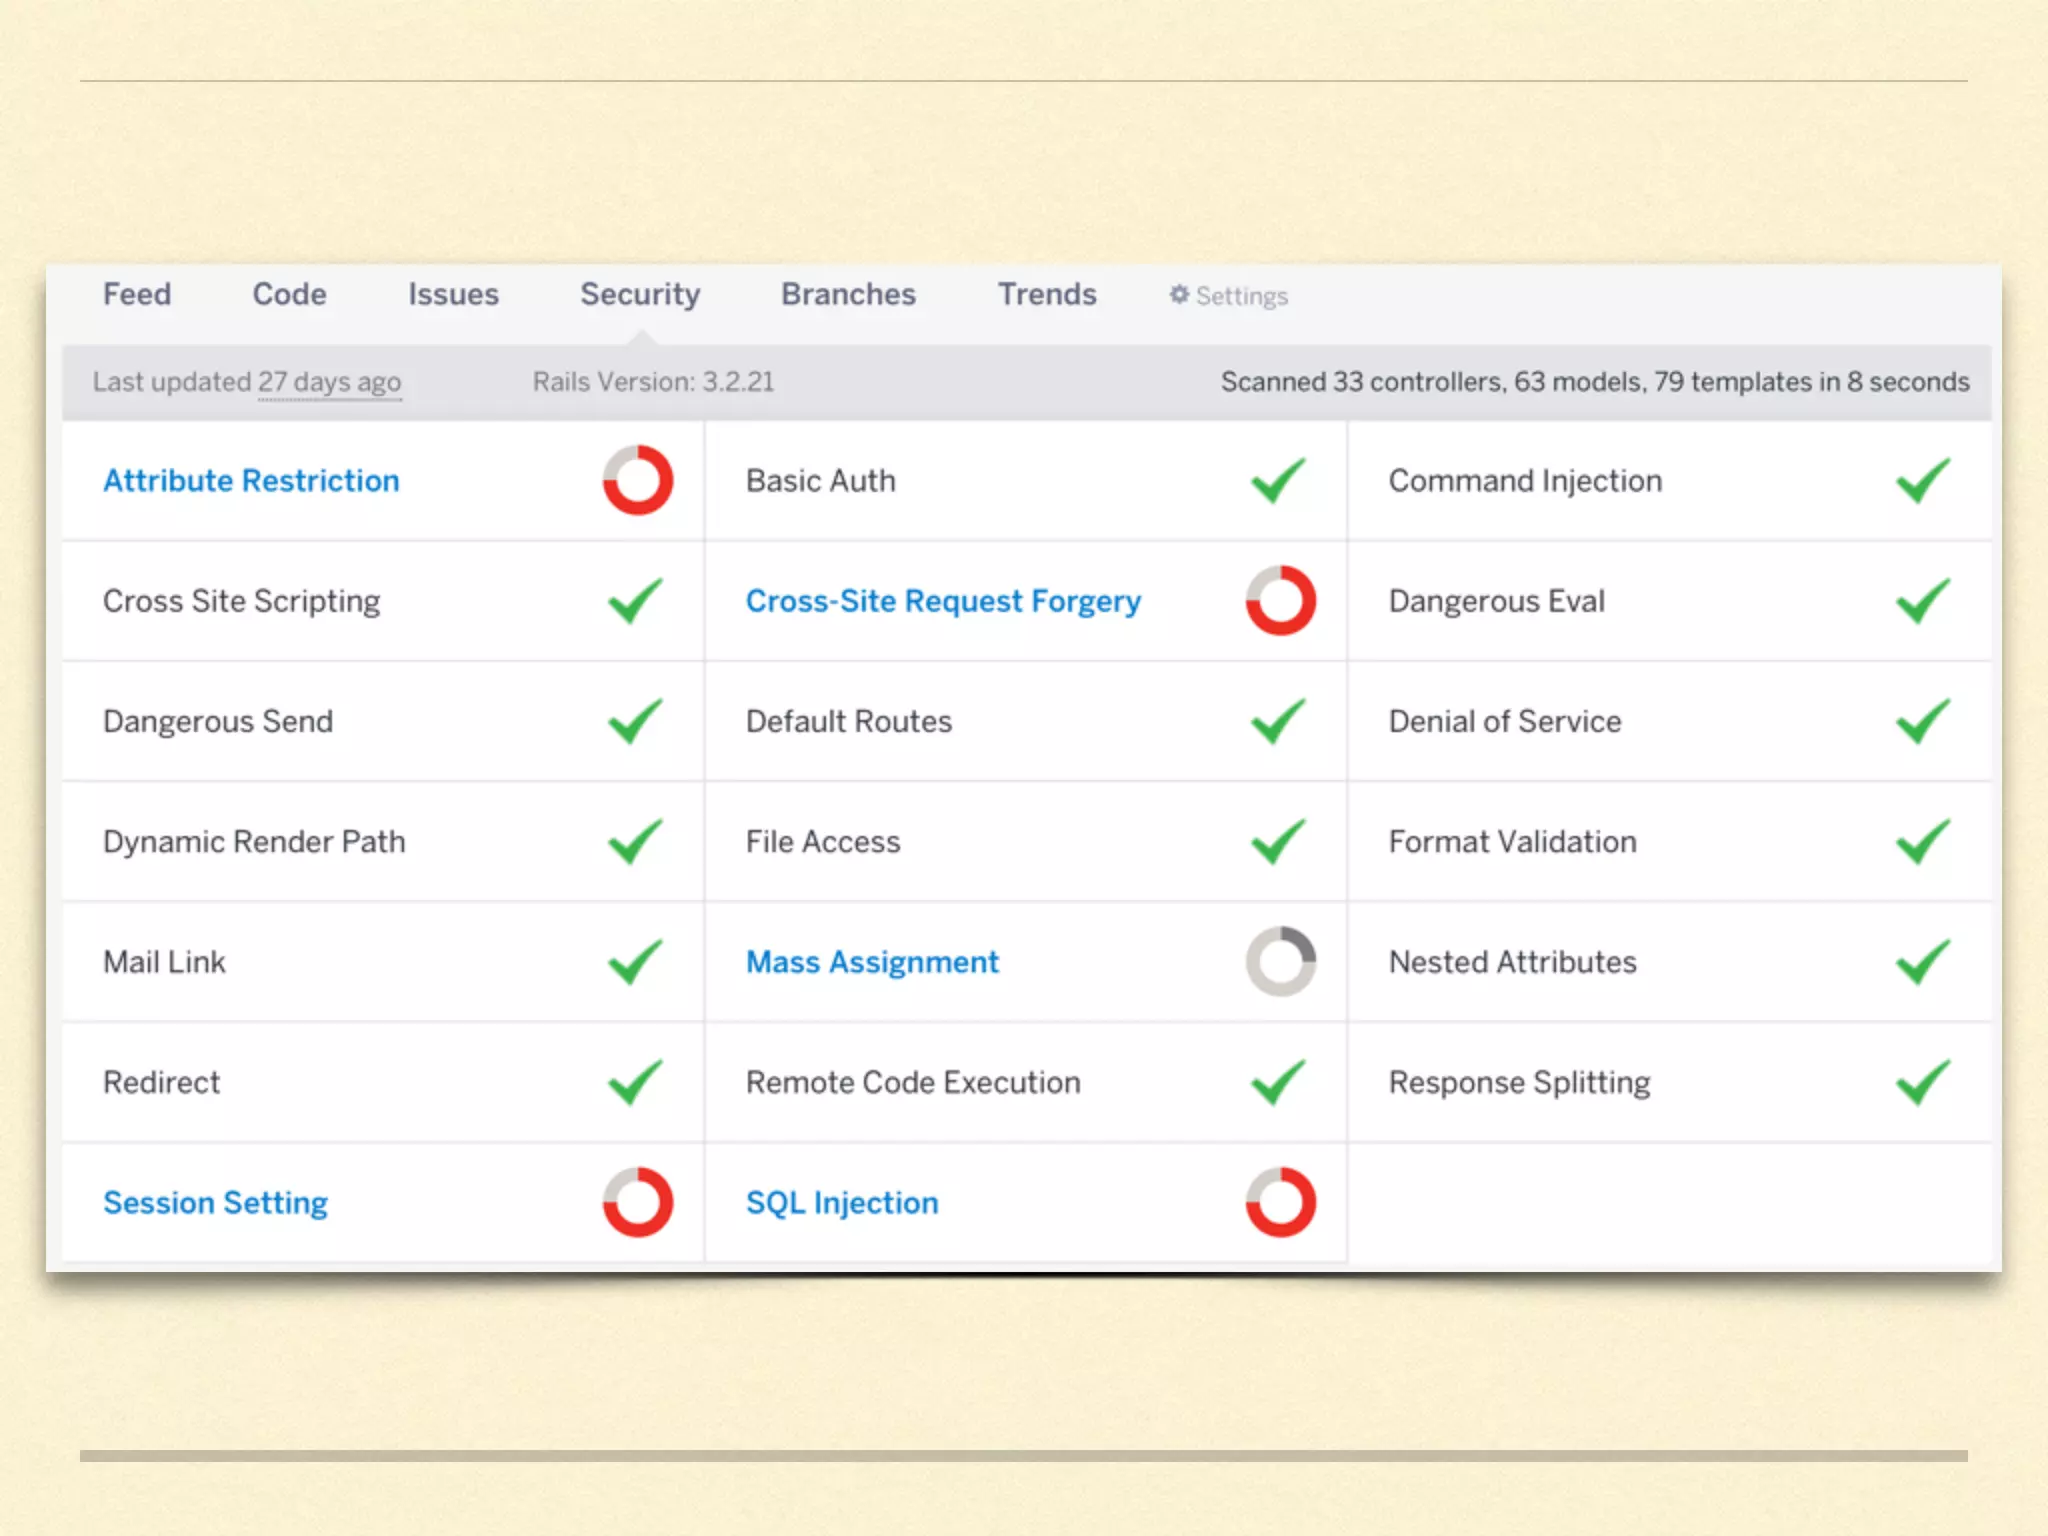
Task: Click the green checkmark beside Command Injection
Action: [1922, 480]
